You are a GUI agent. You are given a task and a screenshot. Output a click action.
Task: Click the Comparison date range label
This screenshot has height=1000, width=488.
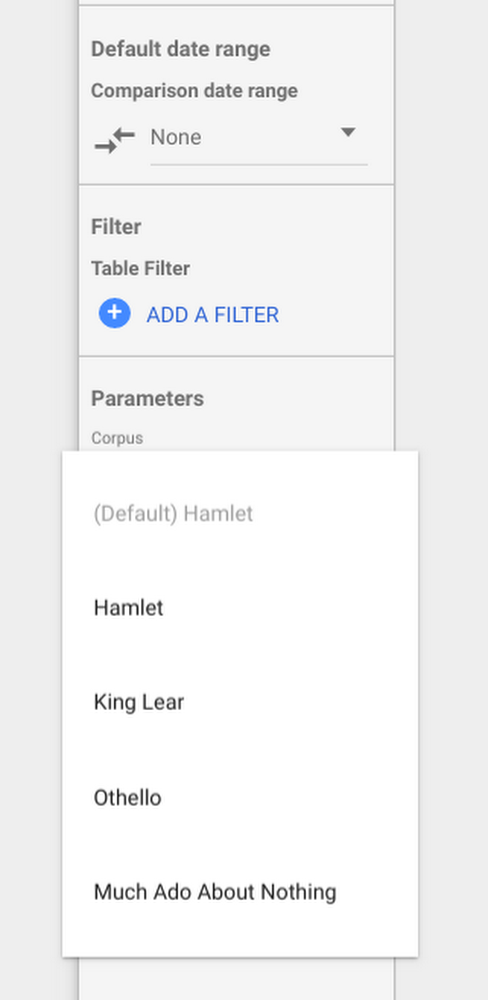(195, 91)
